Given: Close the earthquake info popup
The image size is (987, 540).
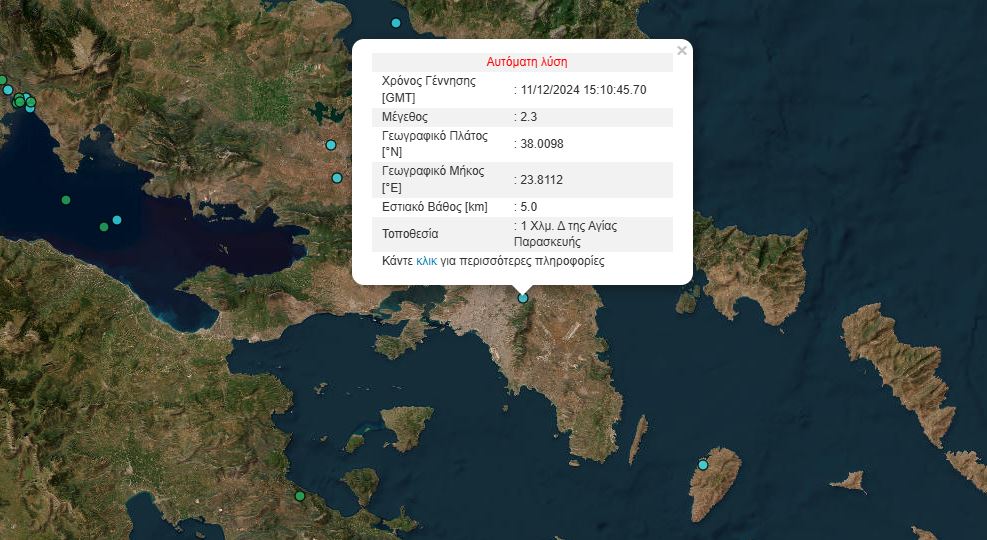Looking at the screenshot, I should tap(682, 50).
